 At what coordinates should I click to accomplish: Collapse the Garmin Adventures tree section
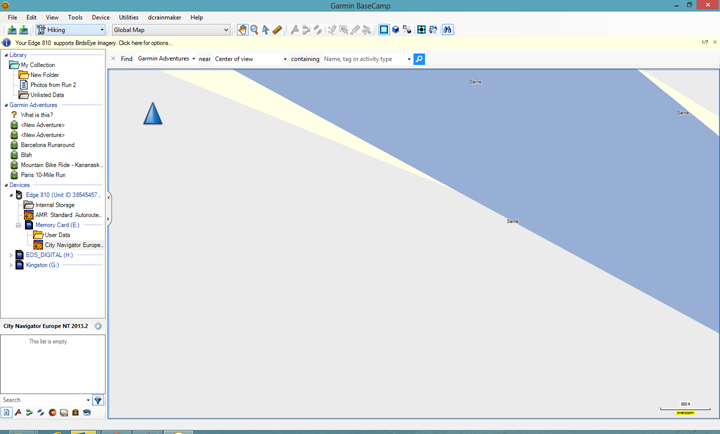coord(6,105)
